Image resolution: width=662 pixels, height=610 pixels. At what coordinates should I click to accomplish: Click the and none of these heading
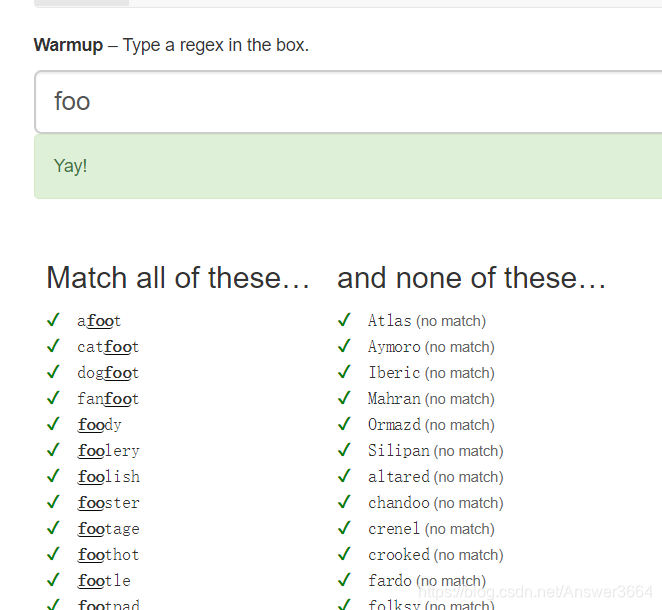[472, 278]
